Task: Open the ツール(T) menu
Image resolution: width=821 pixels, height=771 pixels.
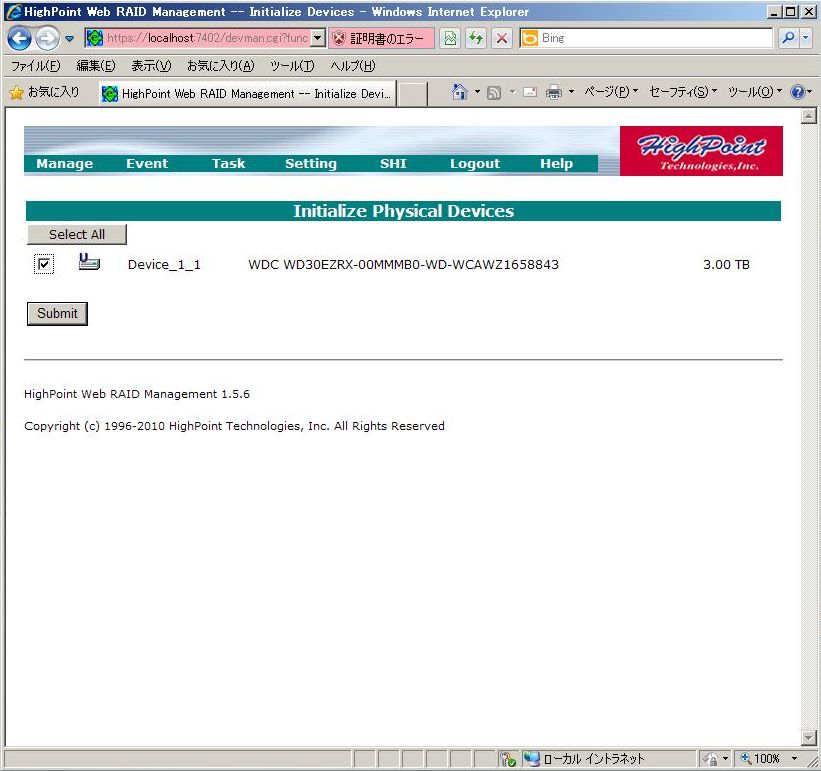Action: pyautogui.click(x=292, y=65)
